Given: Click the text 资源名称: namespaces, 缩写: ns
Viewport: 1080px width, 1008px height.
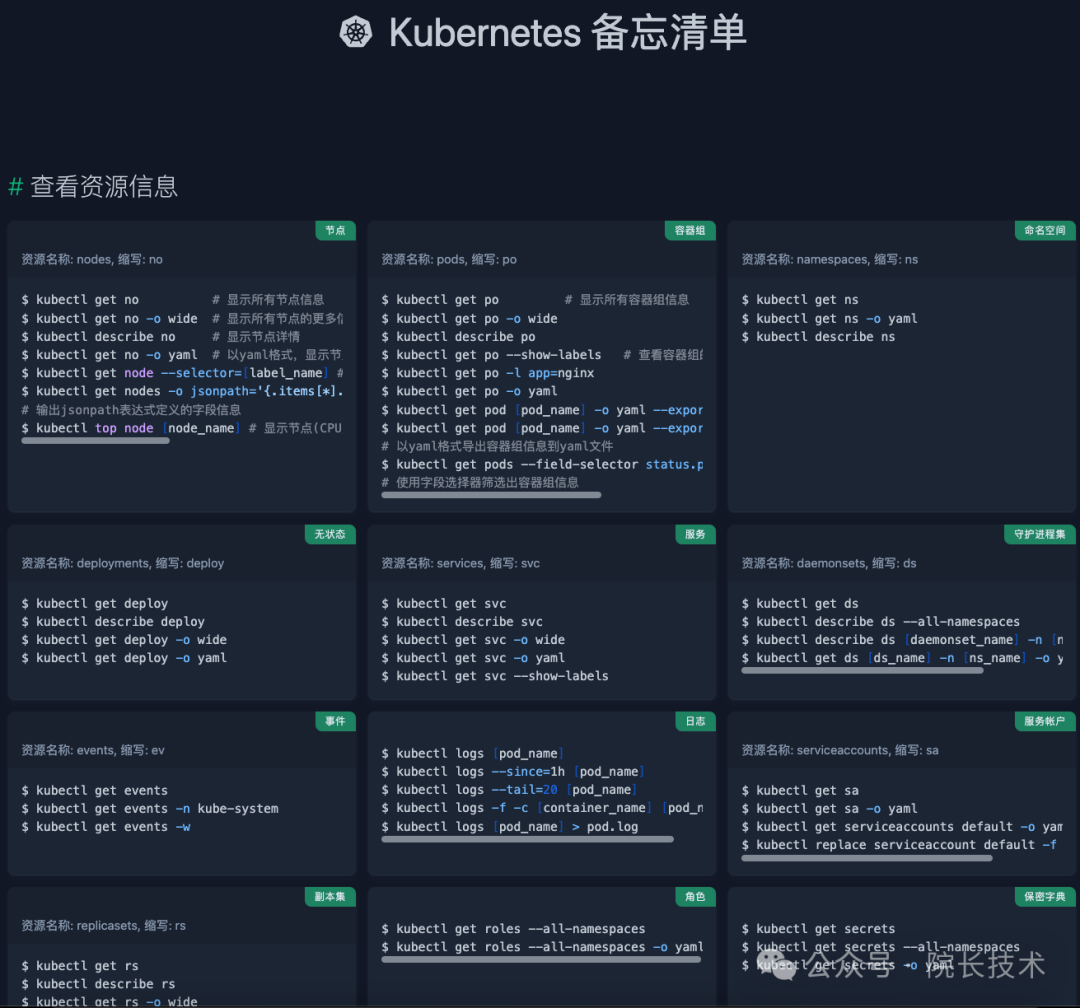Looking at the screenshot, I should [830, 260].
